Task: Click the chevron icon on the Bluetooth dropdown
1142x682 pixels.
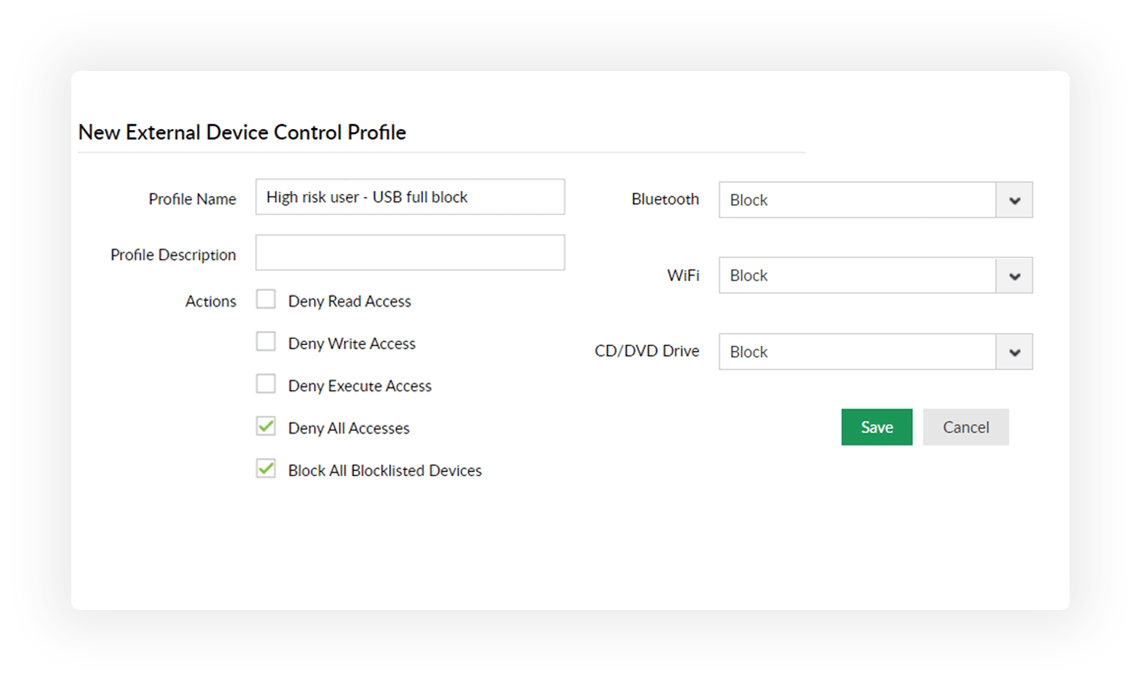Action: click(x=1015, y=200)
